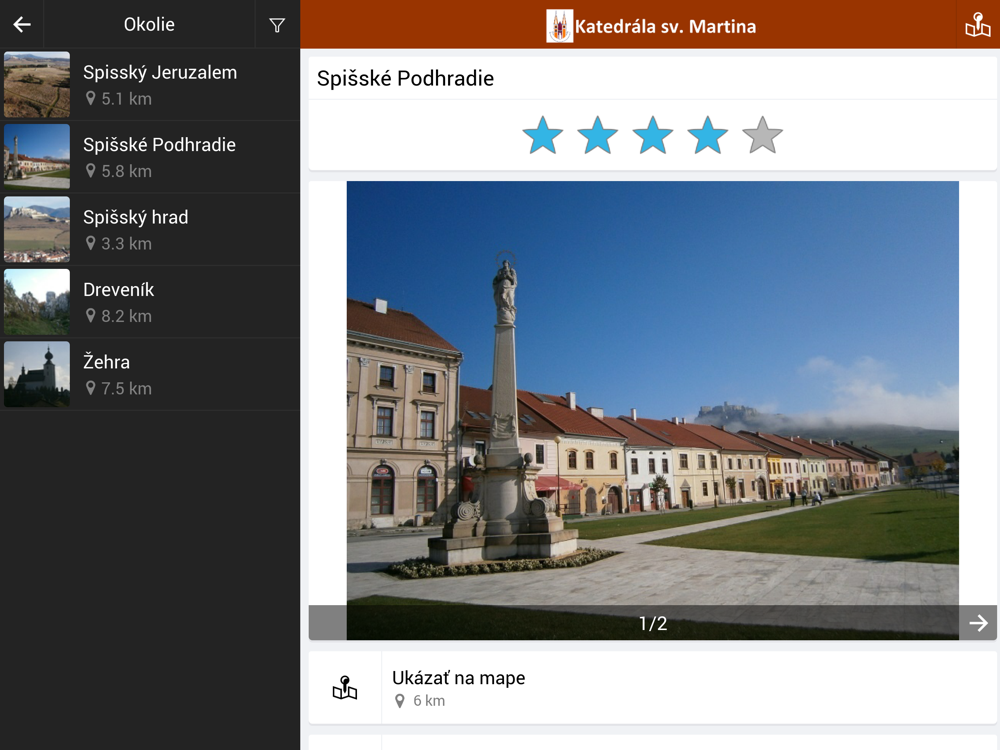Select Žehra from the nearby places
Image resolution: width=1000 pixels, height=750 pixels.
click(x=160, y=374)
